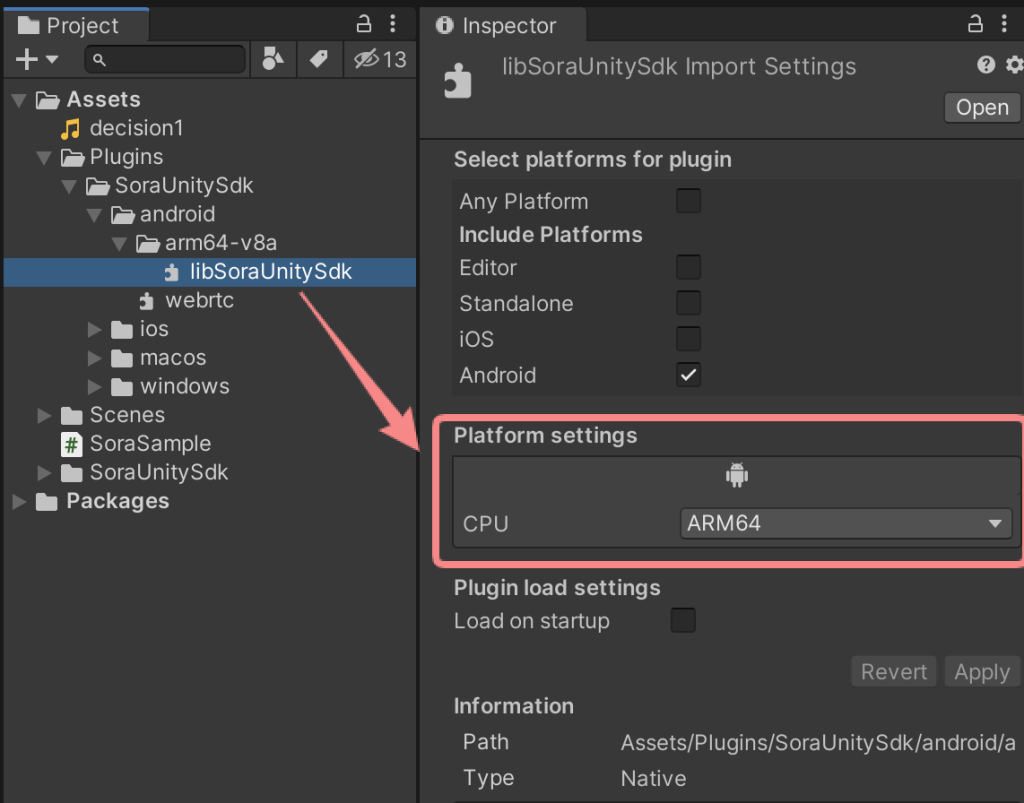This screenshot has width=1024, height=803.
Task: Enable the Standalone platform checkbox
Action: point(688,303)
